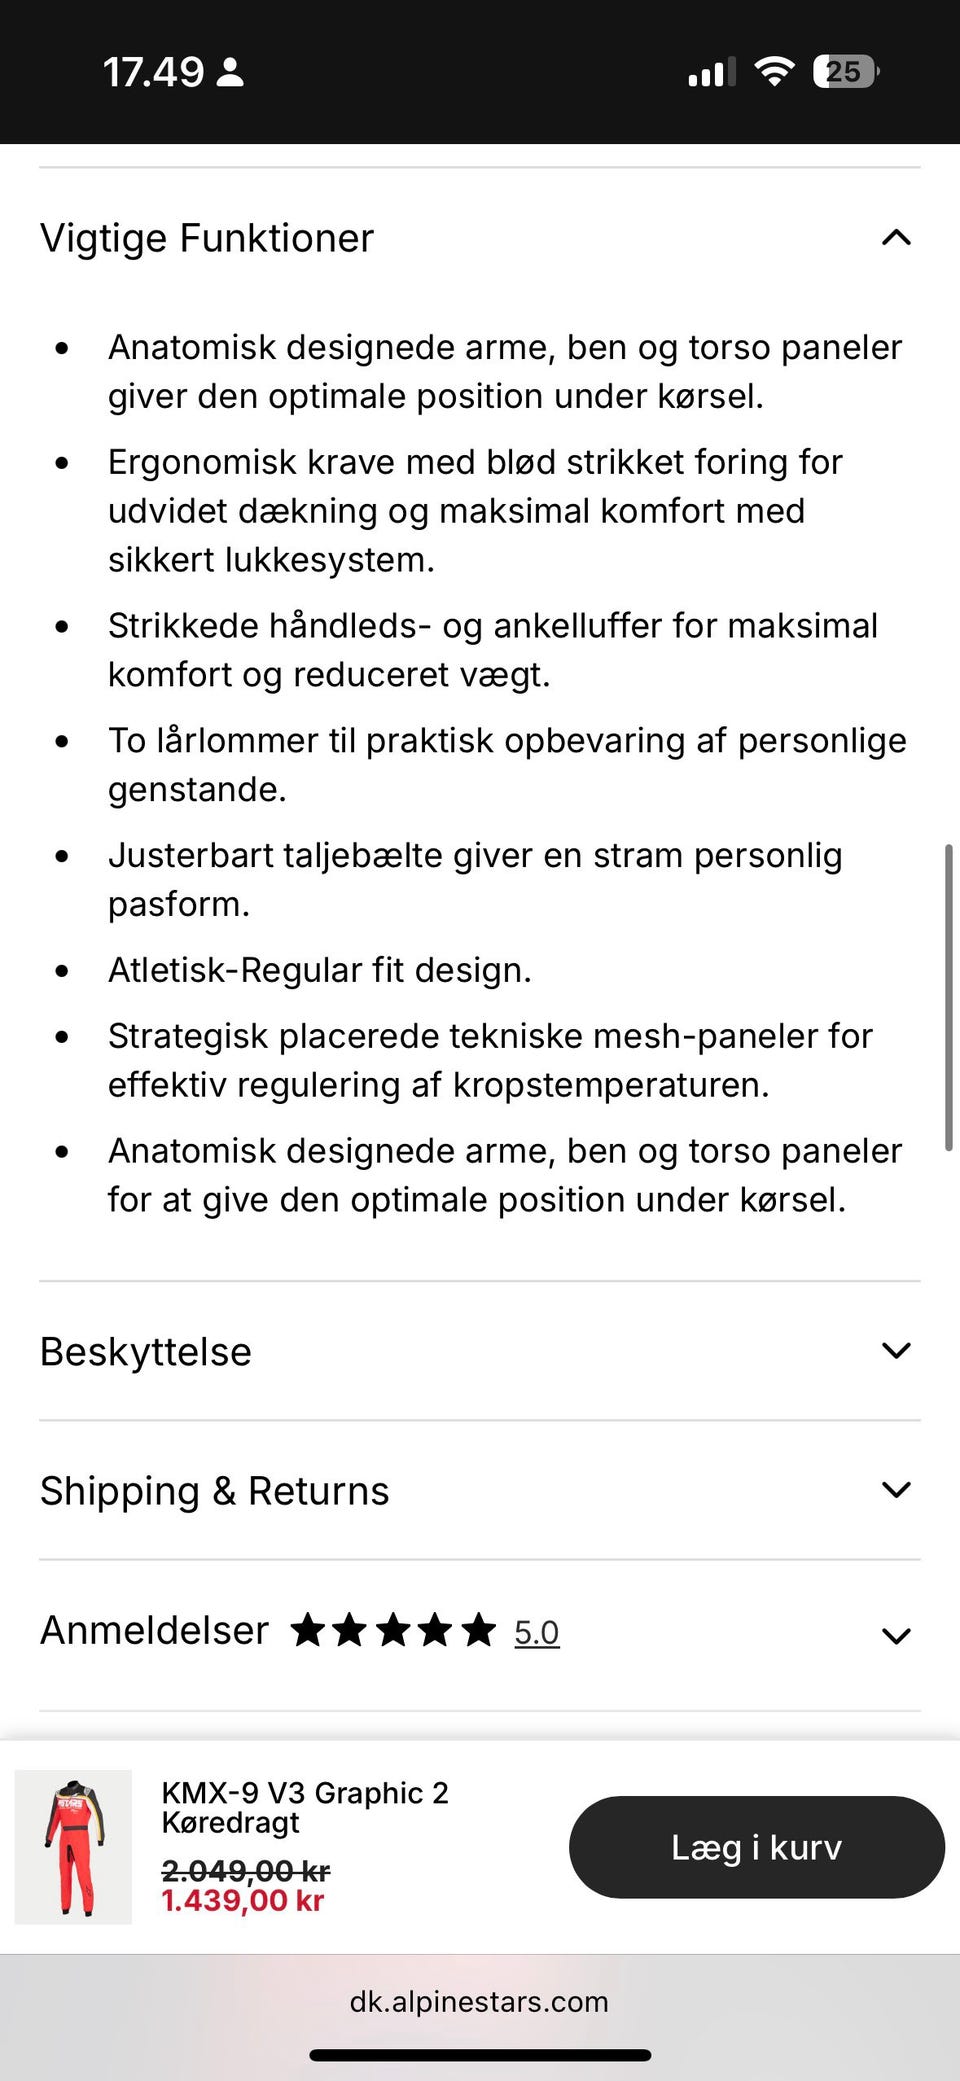Tap the Vigtige Funktioner heading

point(207,238)
